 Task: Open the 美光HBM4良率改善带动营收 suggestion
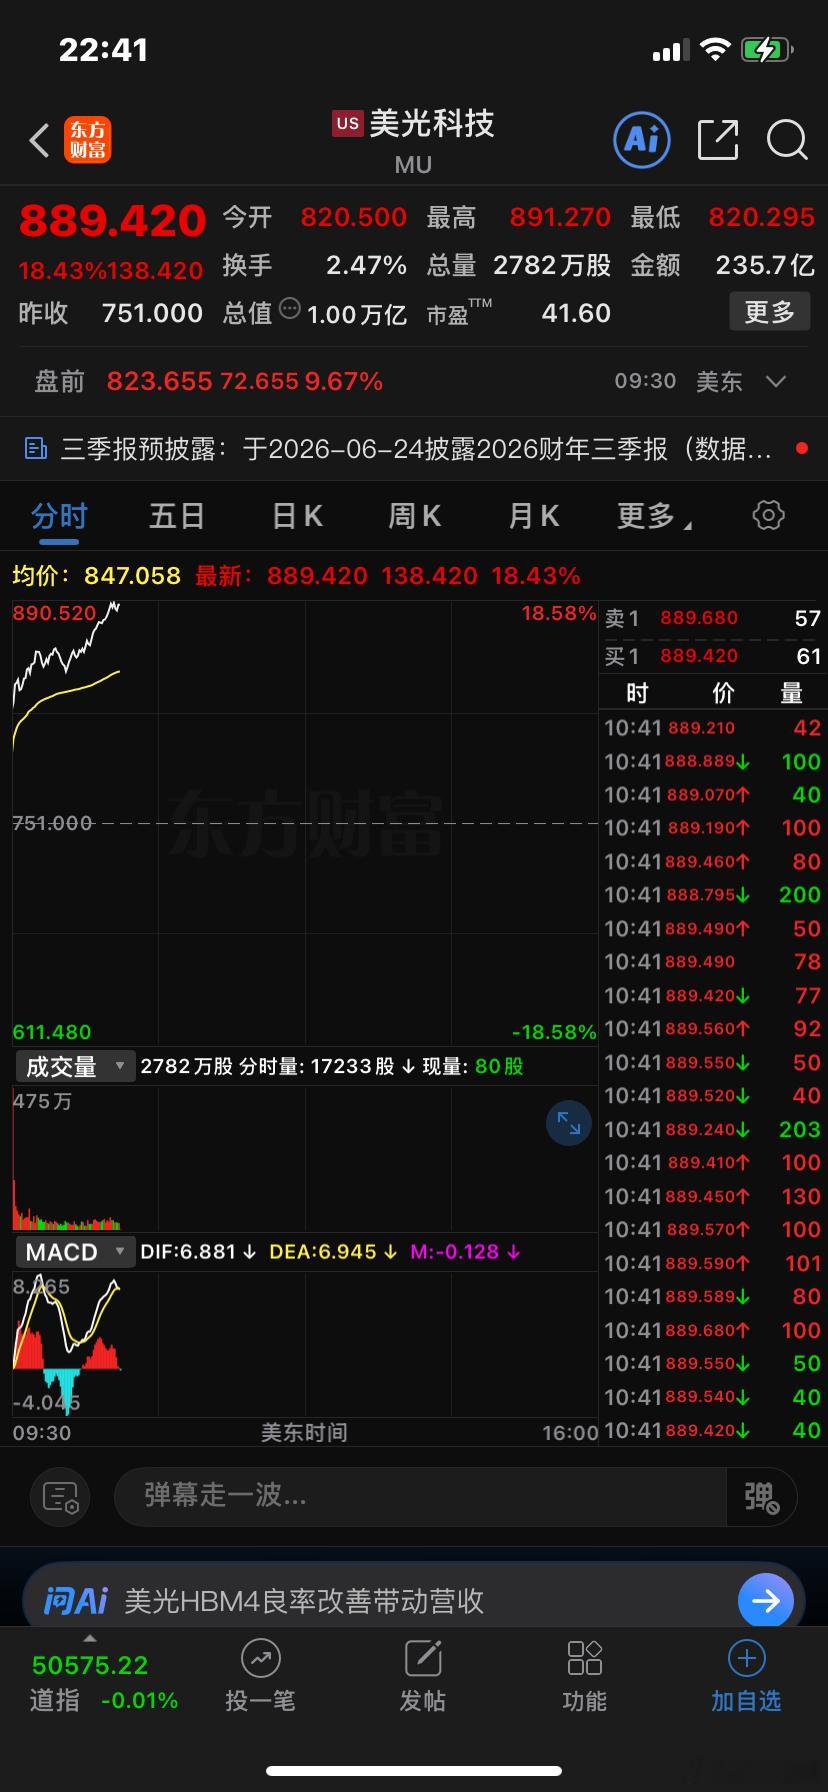click(x=304, y=1601)
